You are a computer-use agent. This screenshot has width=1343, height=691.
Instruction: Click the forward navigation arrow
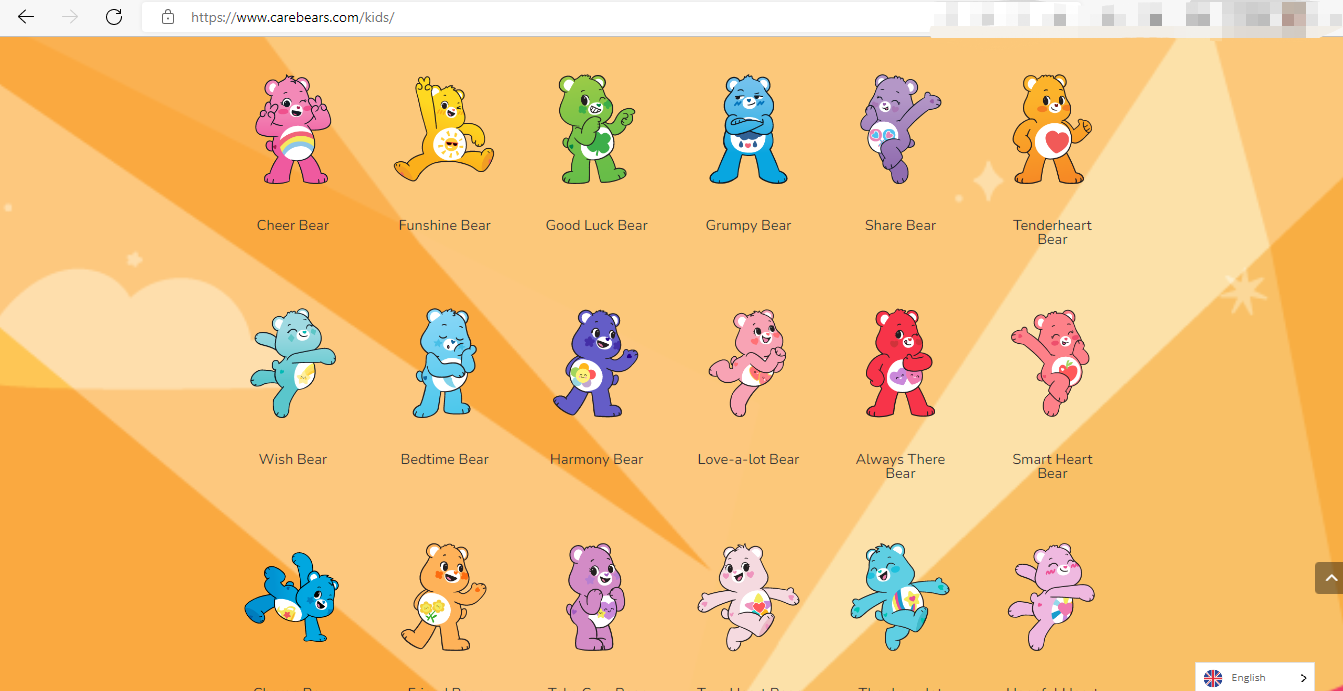[x=68, y=17]
